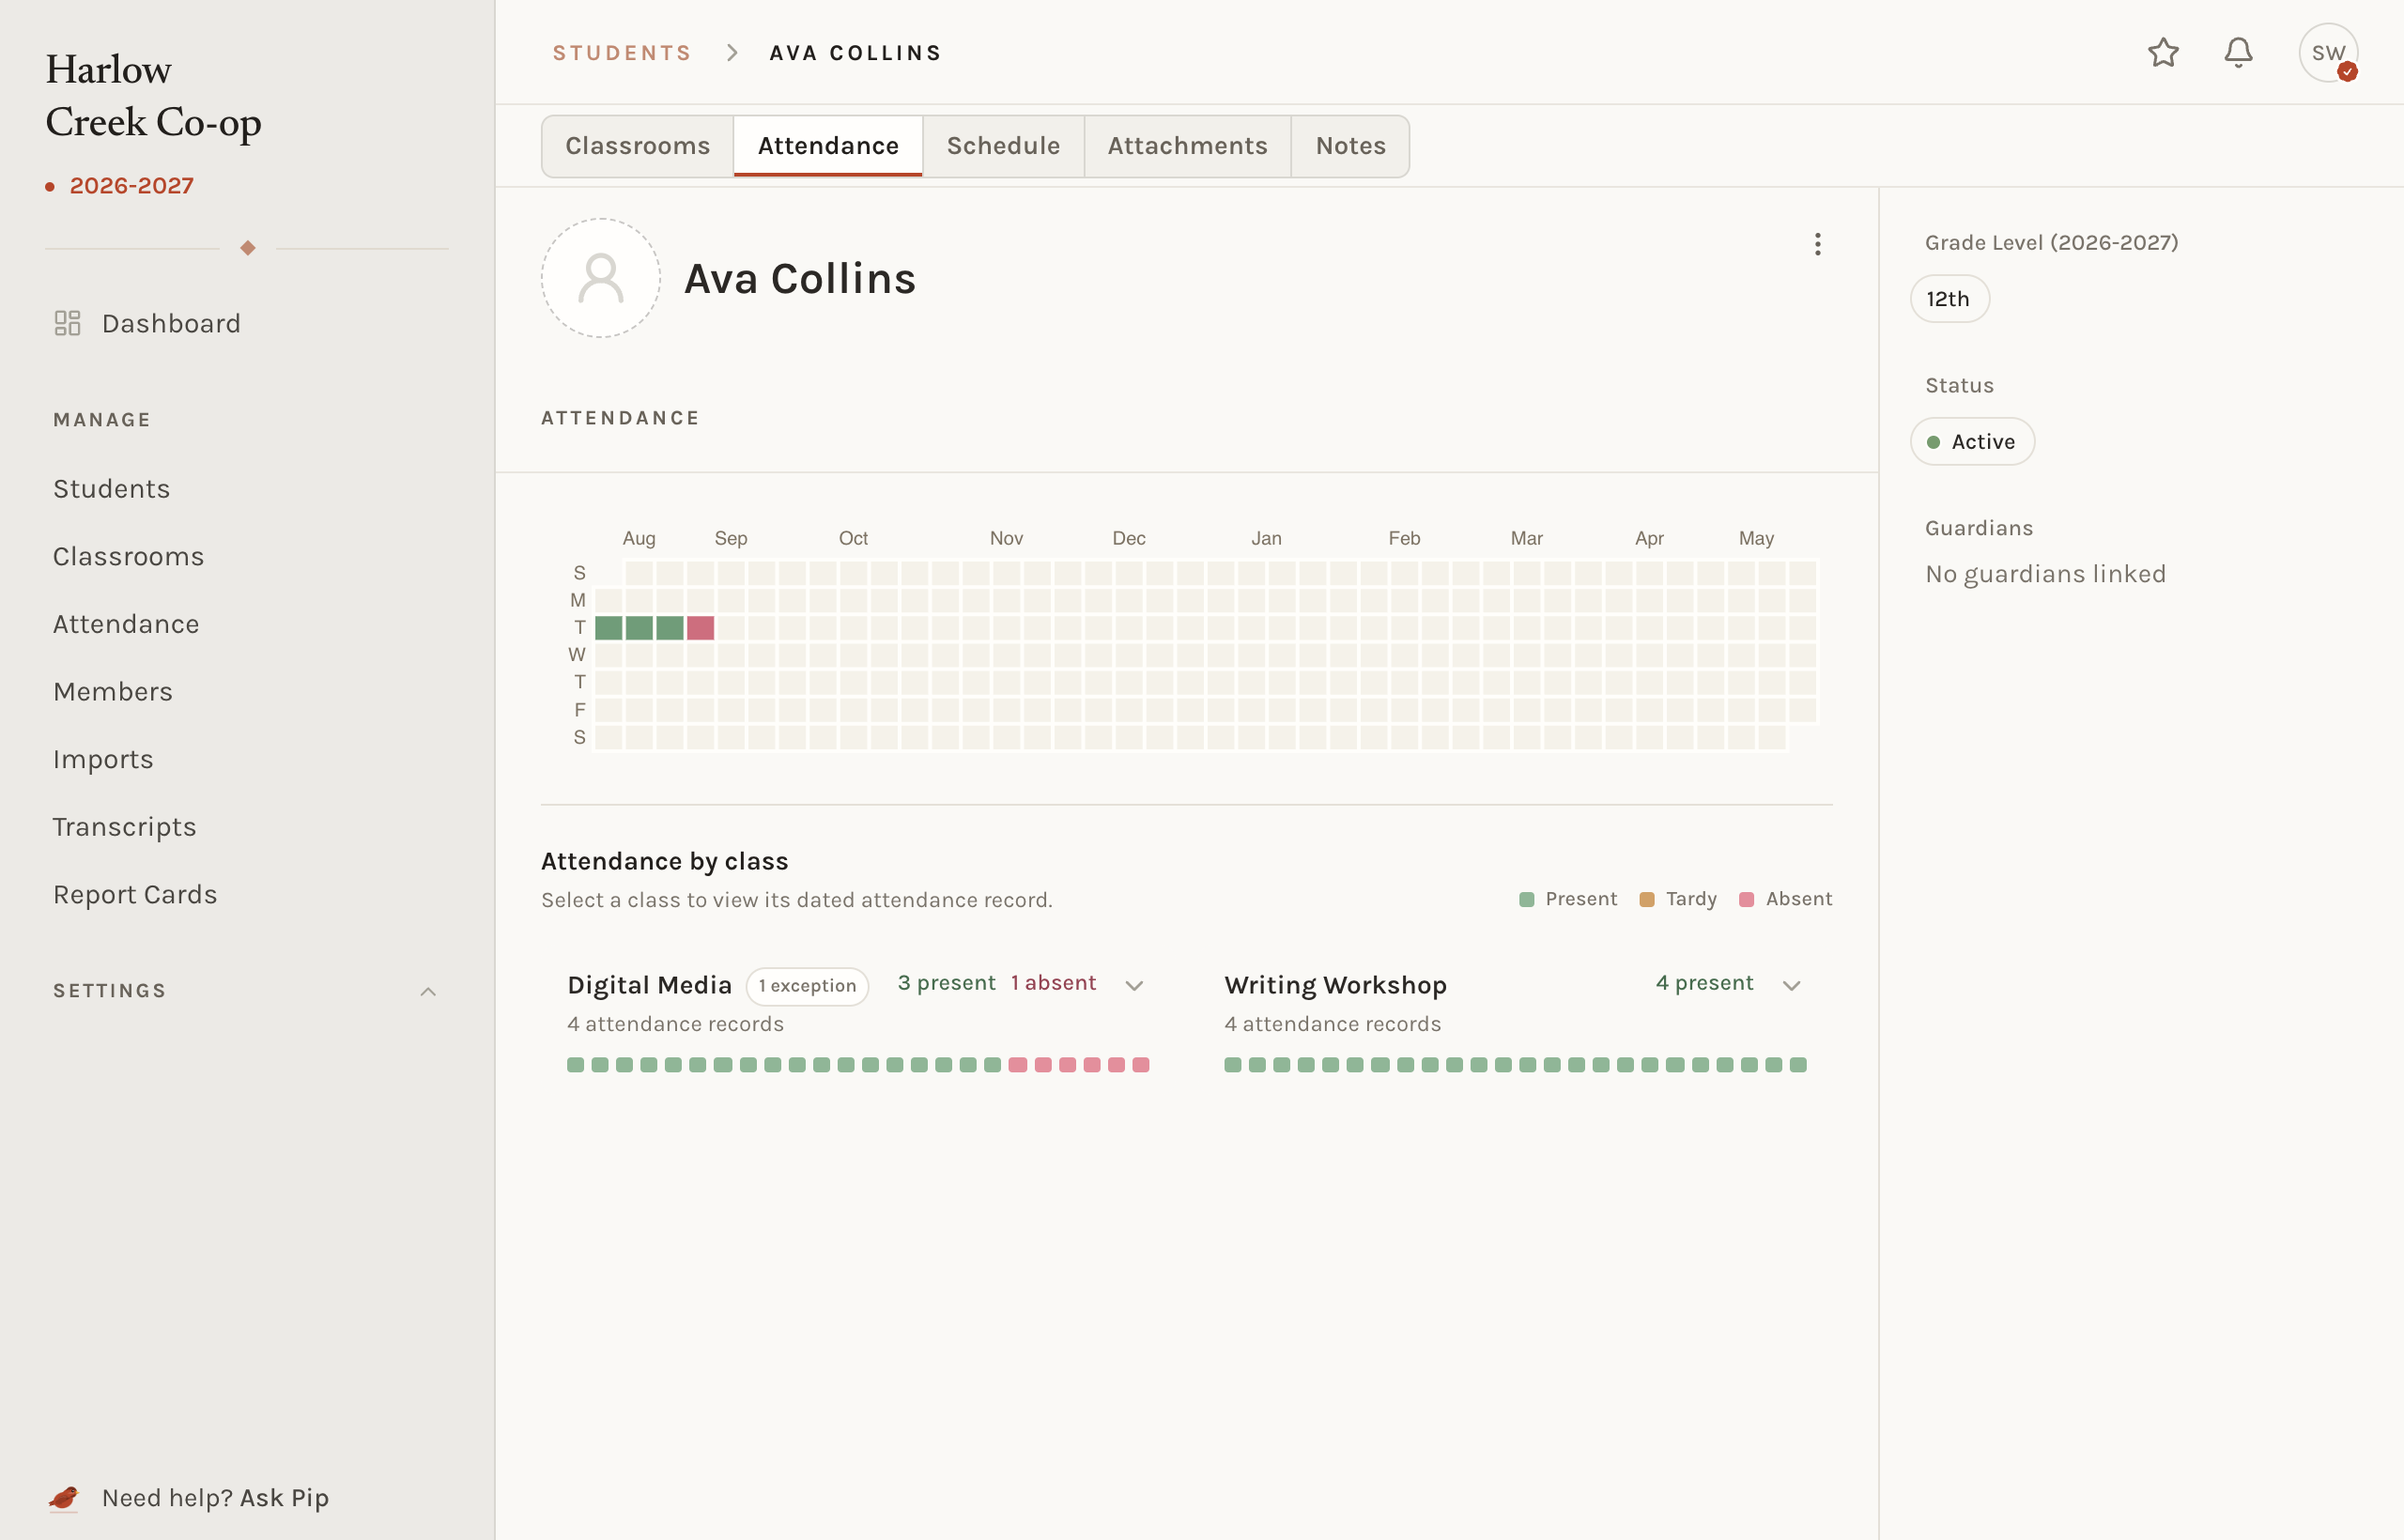Open Report Cards in sidebar

[x=135, y=894]
